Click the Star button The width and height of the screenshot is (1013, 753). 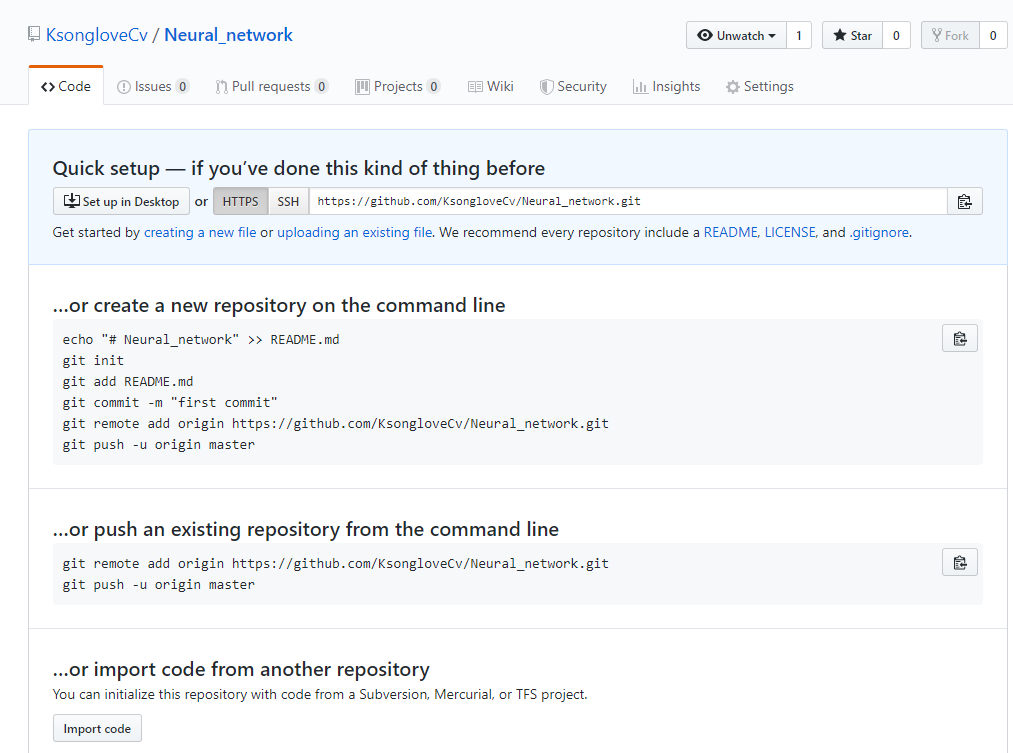click(x=852, y=36)
